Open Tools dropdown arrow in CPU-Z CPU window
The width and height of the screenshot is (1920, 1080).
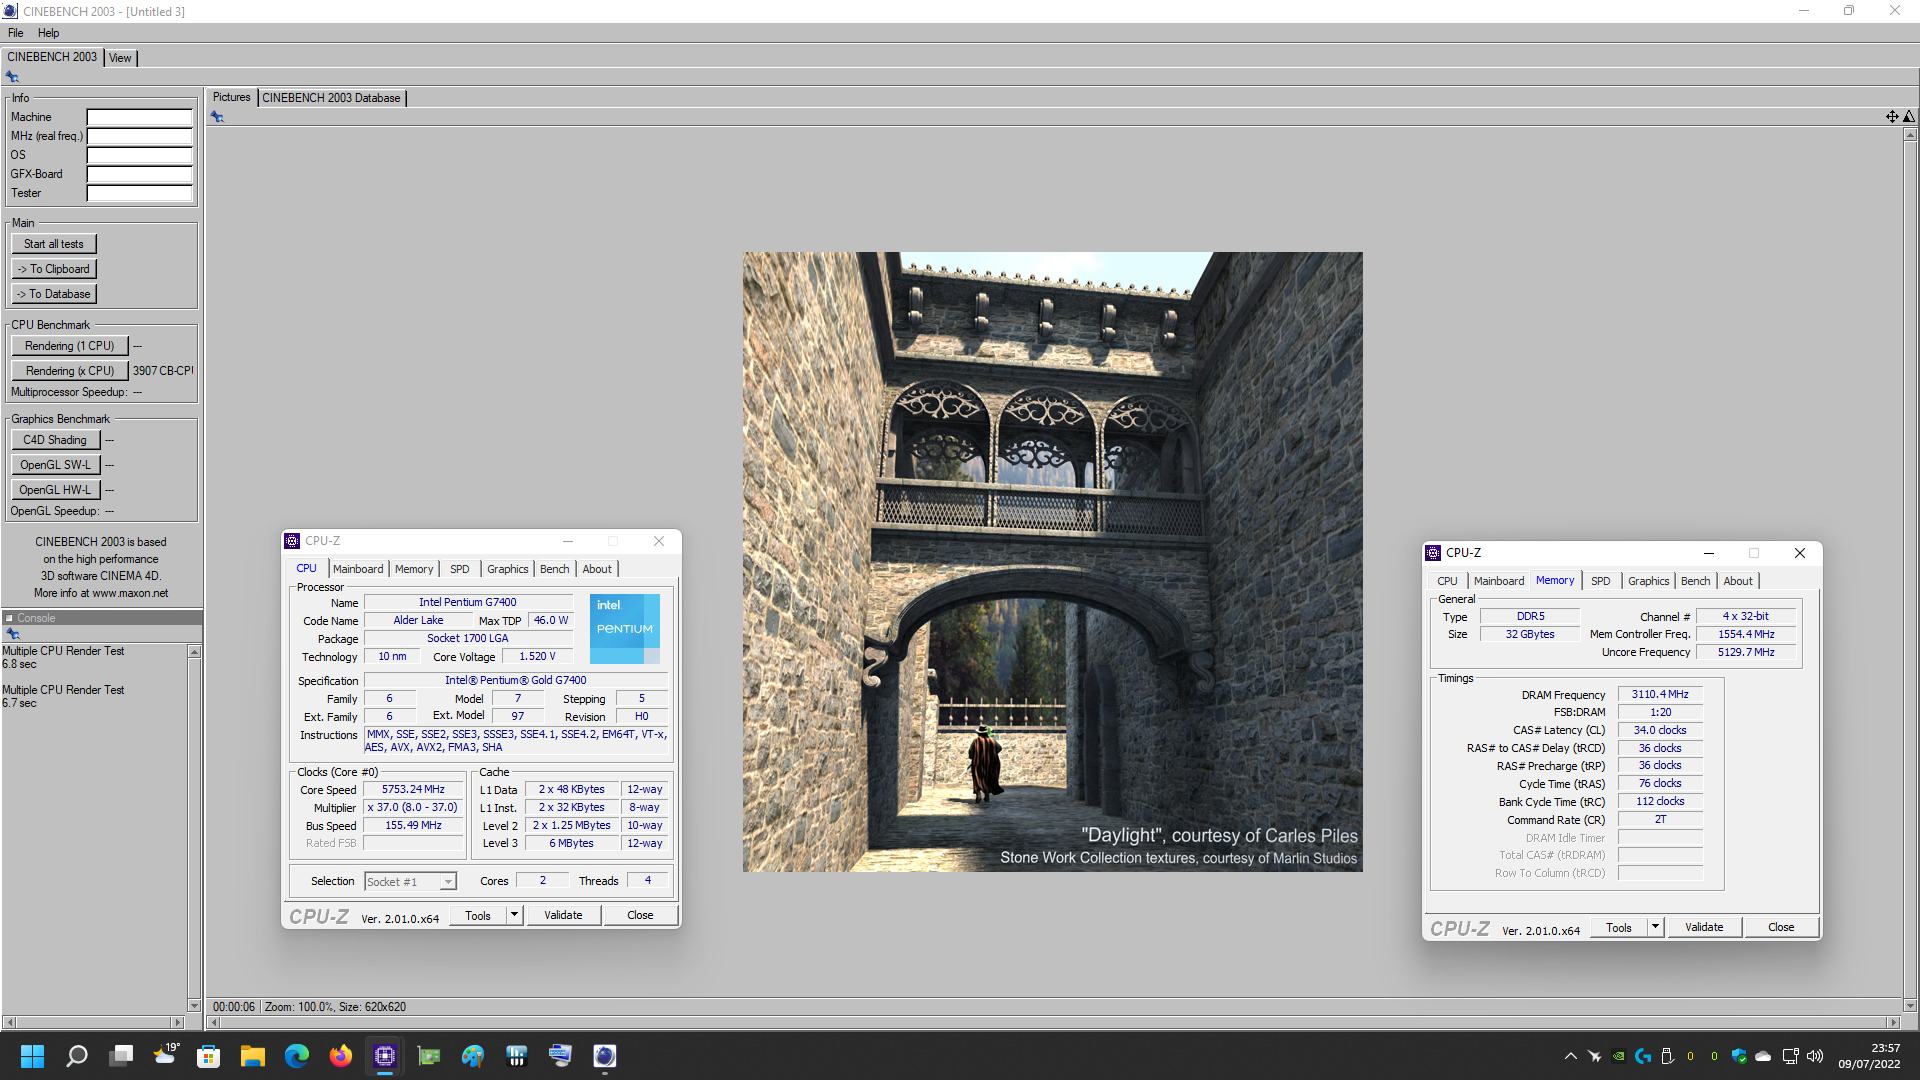click(x=514, y=915)
